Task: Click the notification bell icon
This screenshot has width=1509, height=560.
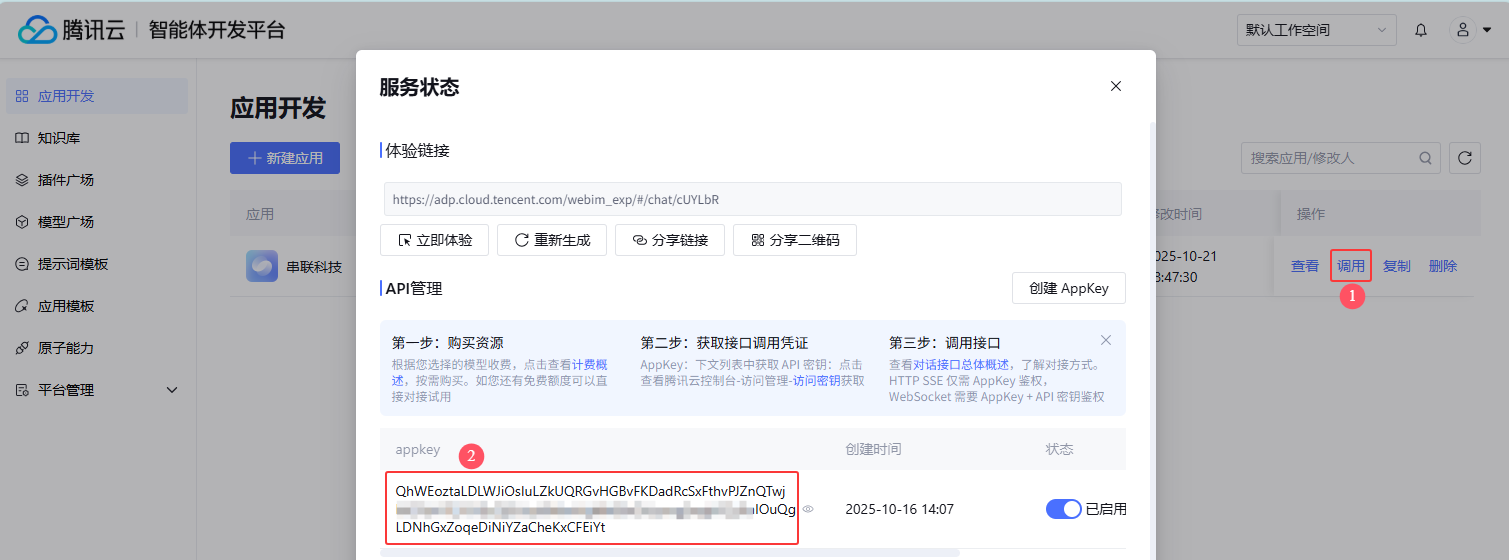Action: click(x=1420, y=30)
